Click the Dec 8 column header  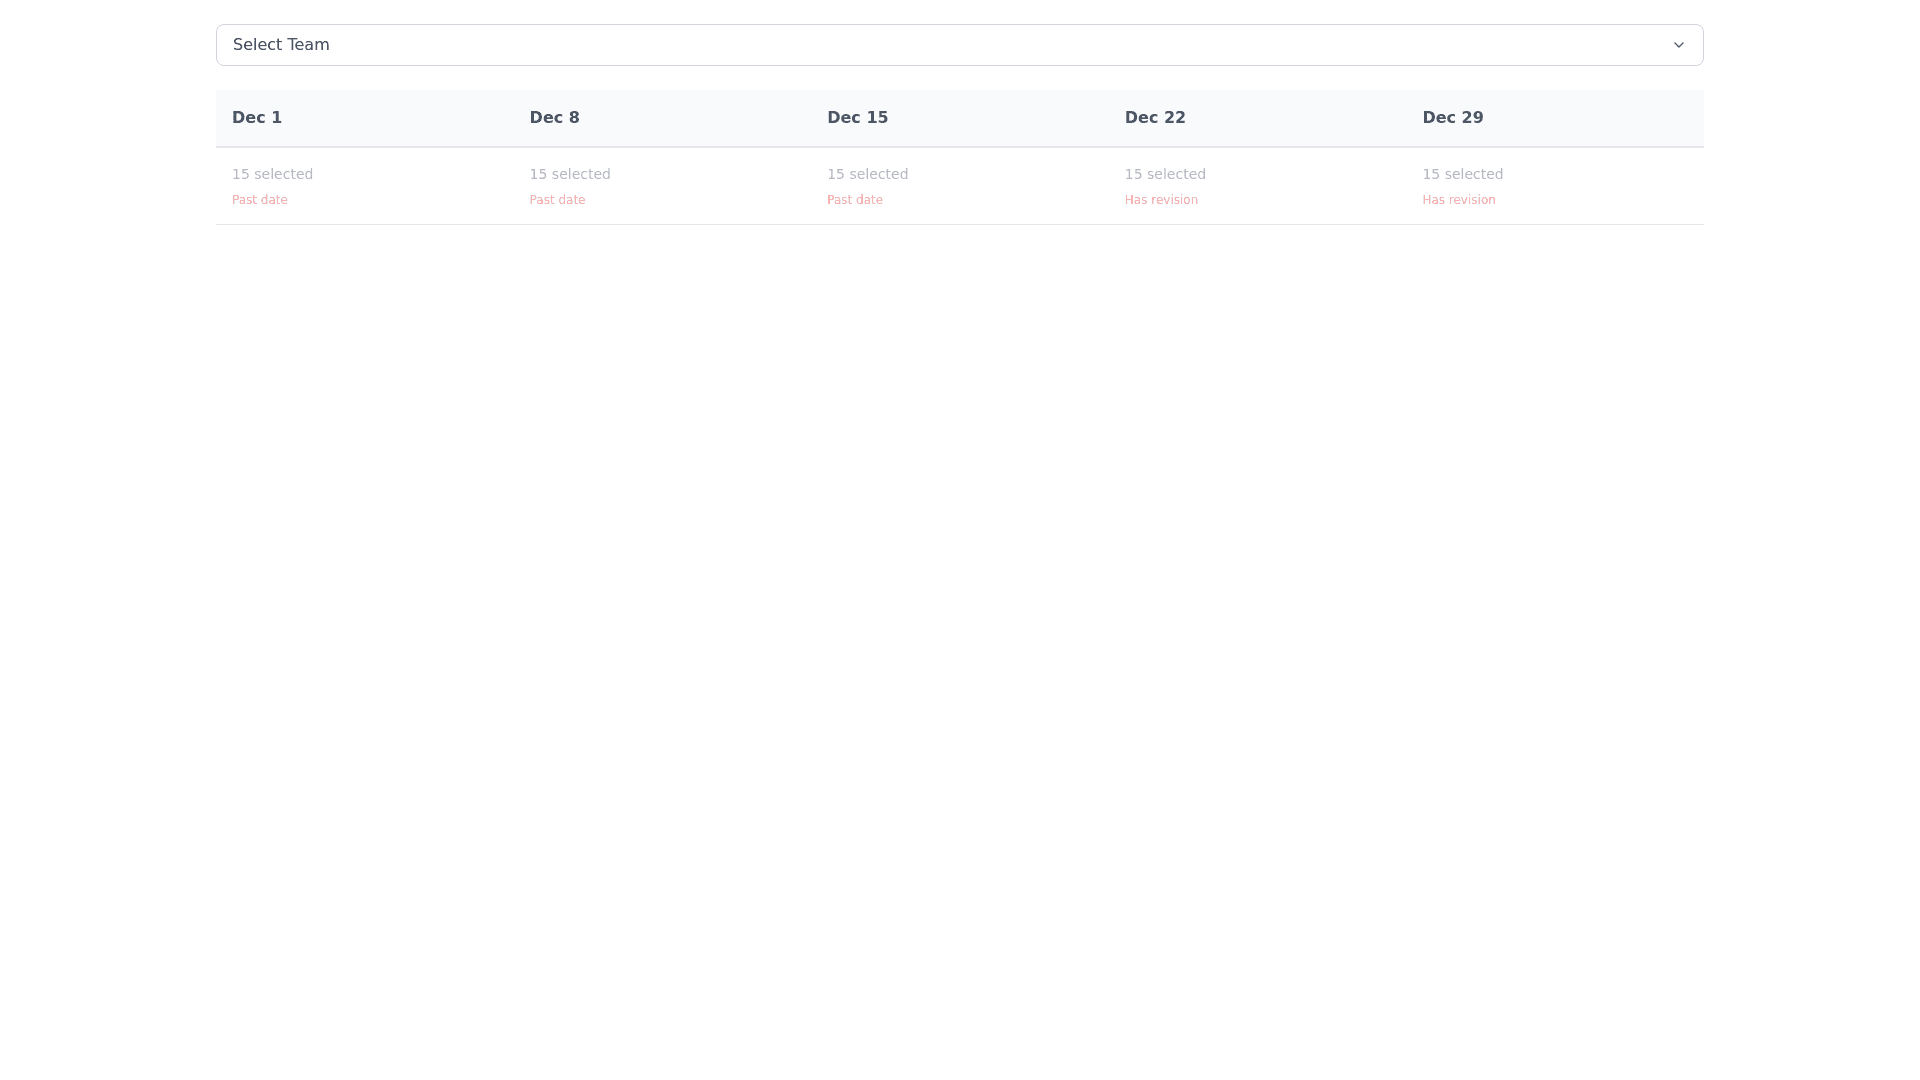point(554,118)
